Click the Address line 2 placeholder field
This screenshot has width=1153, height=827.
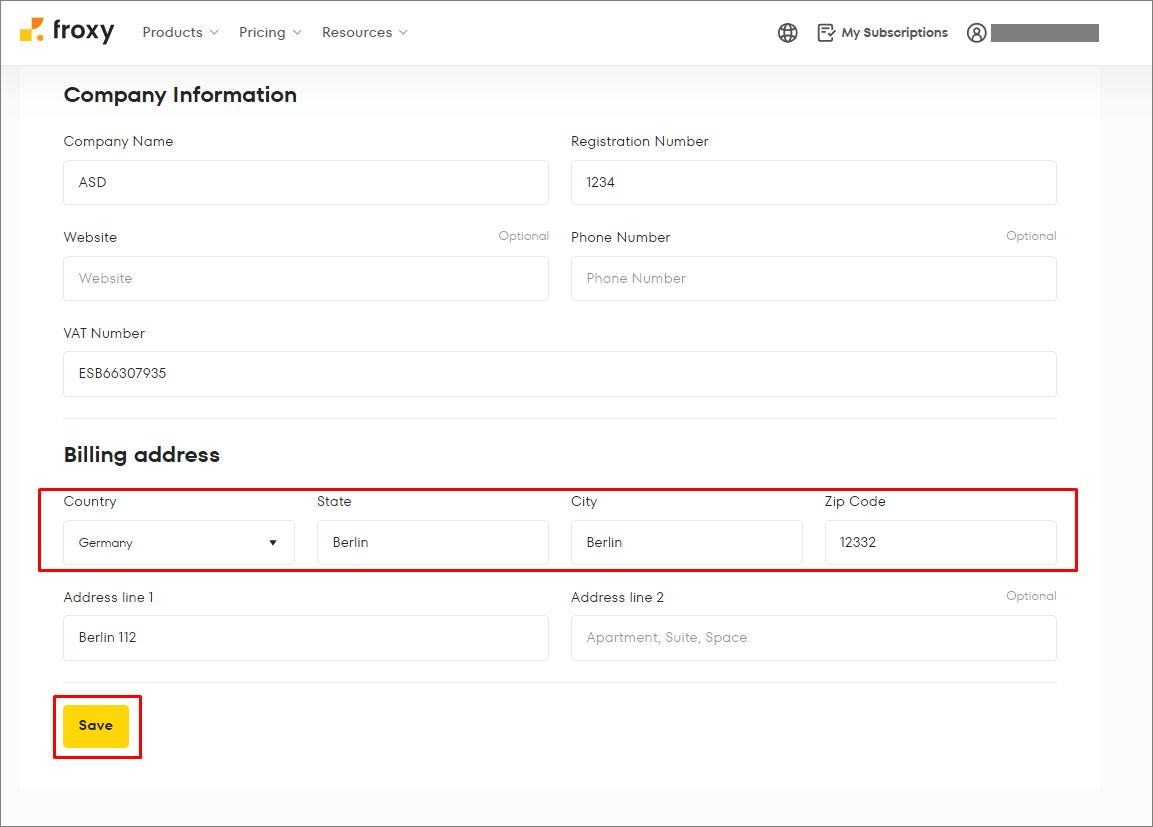click(x=813, y=637)
